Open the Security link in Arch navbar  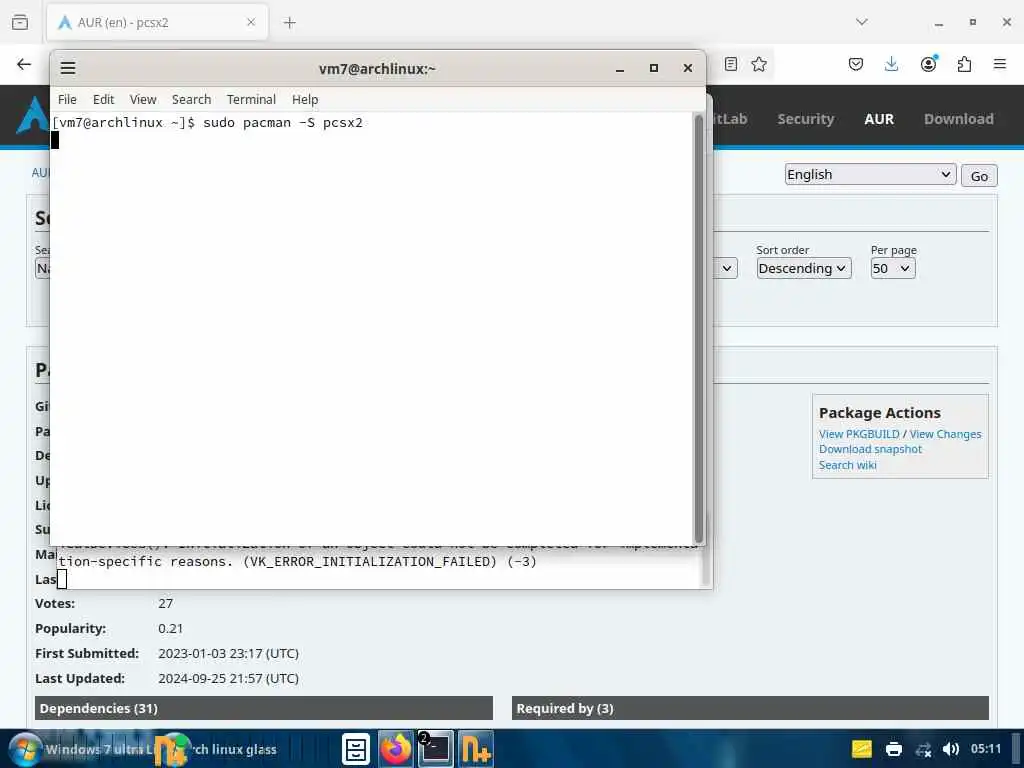coord(806,119)
